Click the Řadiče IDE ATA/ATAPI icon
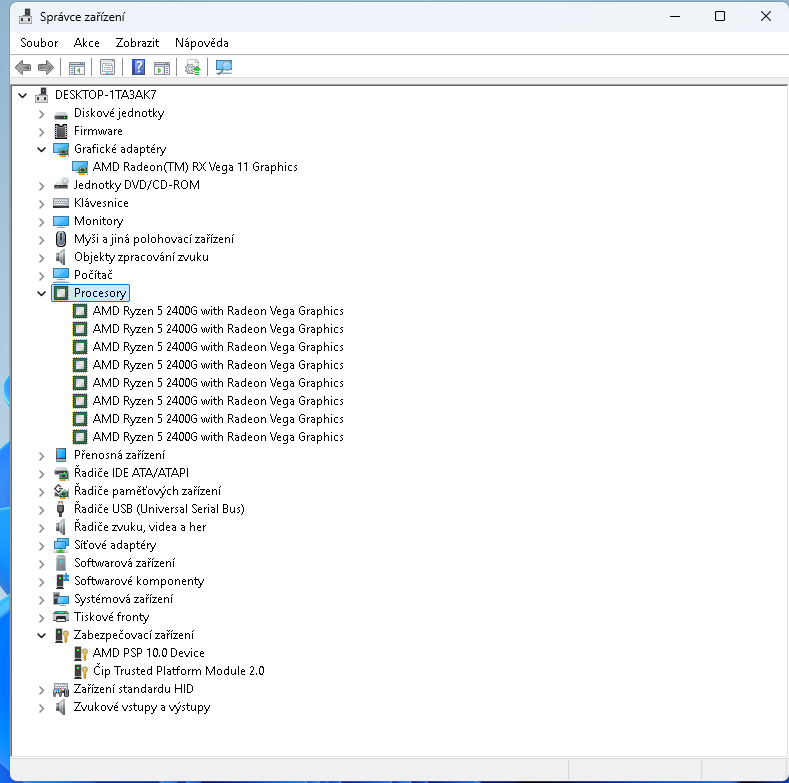Viewport: 789px width, 783px height. (61, 473)
